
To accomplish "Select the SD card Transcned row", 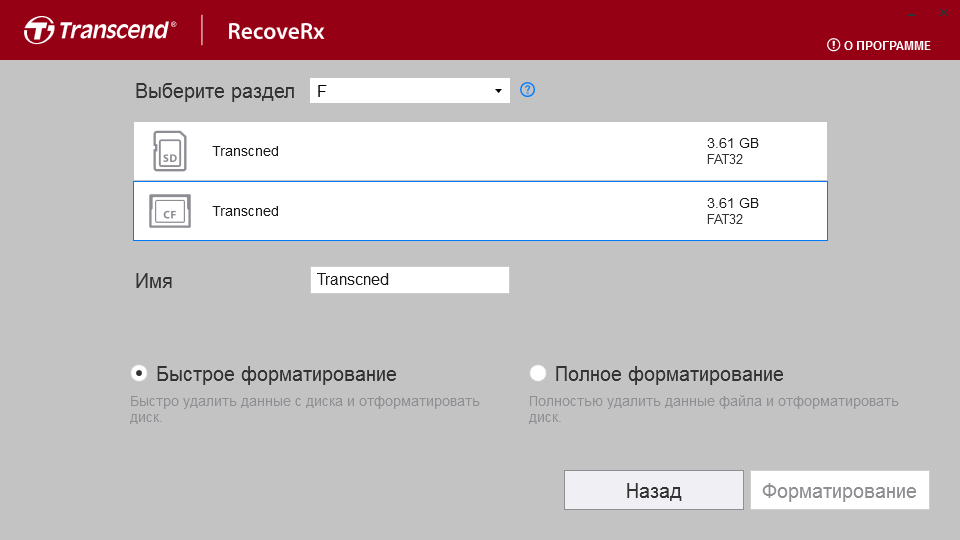I will pos(480,151).
